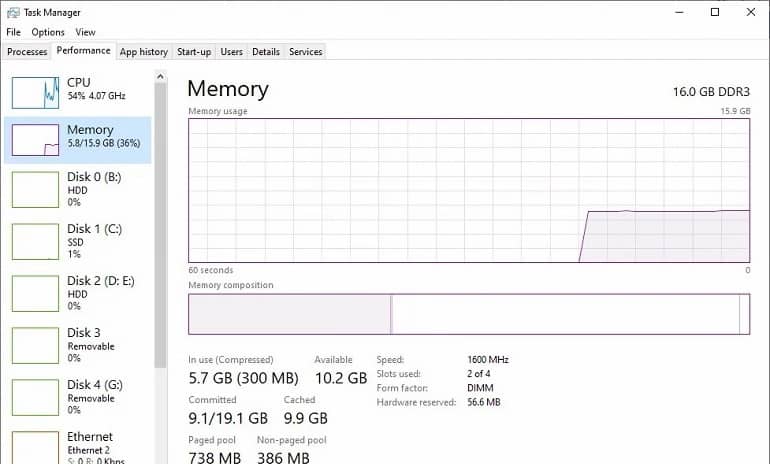This screenshot has width=770, height=464.
Task: Open the Options menu
Action: click(48, 33)
